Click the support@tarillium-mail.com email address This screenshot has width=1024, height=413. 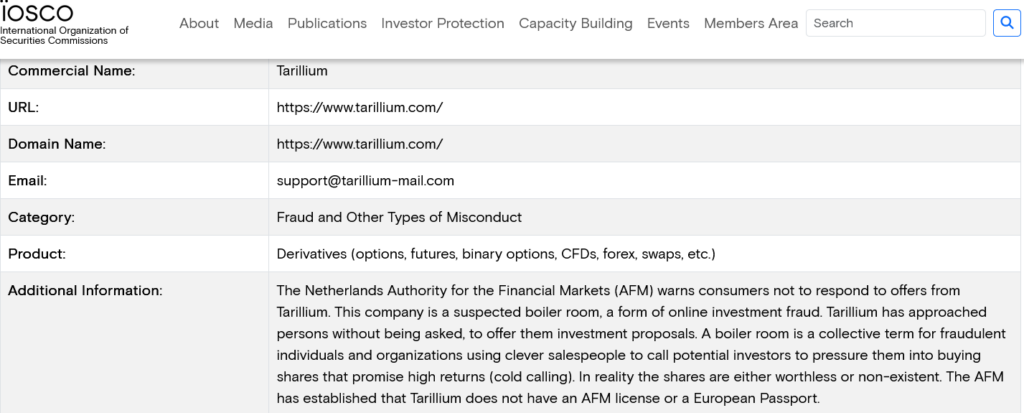pyautogui.click(x=366, y=181)
